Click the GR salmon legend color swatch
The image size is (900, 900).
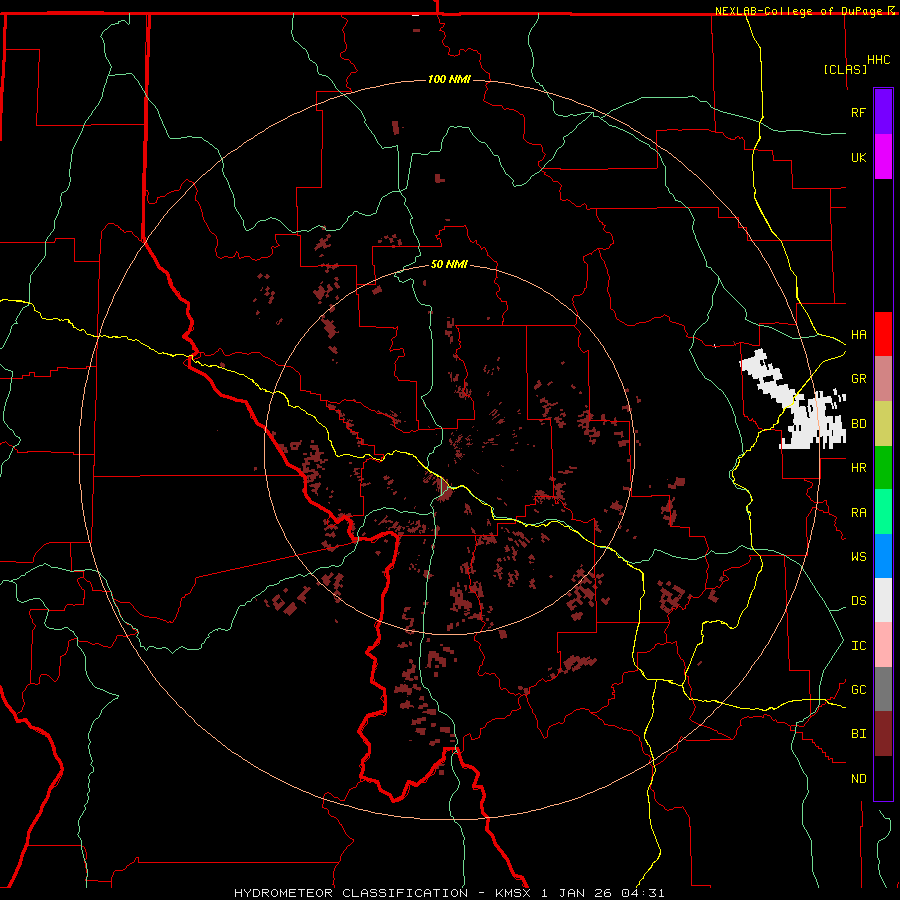[883, 379]
